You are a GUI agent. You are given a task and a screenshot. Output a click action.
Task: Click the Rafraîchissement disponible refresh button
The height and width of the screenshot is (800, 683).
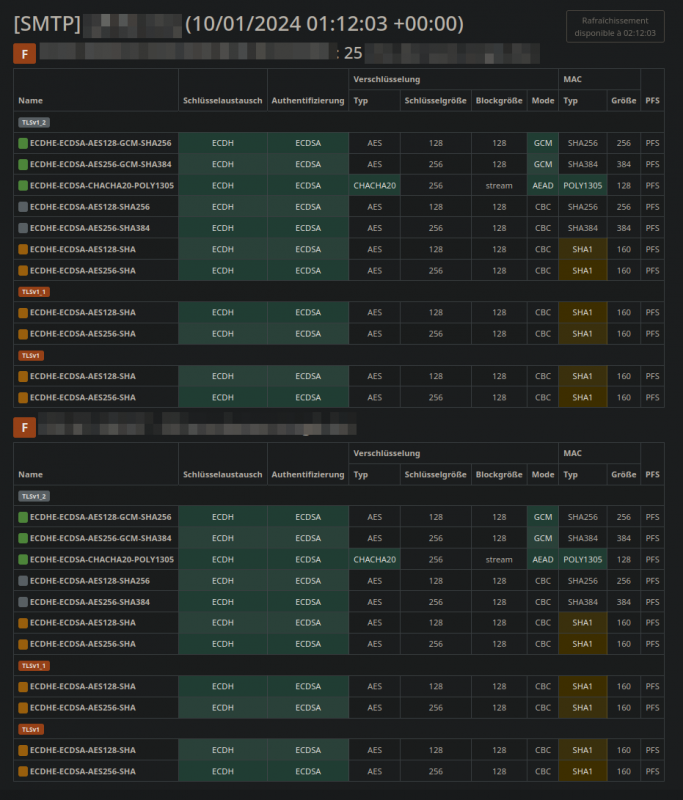[614, 26]
